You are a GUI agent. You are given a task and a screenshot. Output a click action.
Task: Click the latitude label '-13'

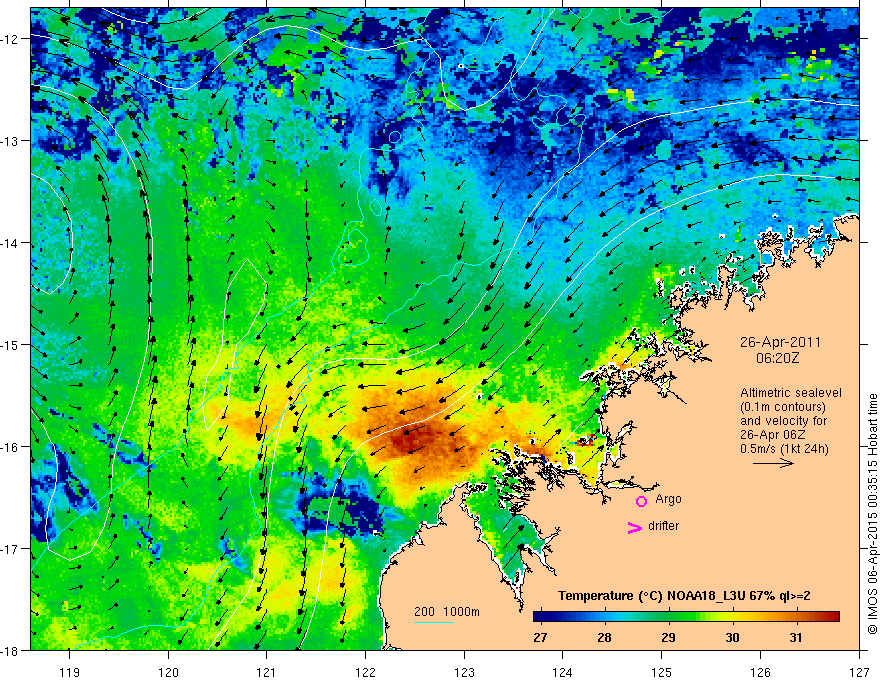[11, 141]
